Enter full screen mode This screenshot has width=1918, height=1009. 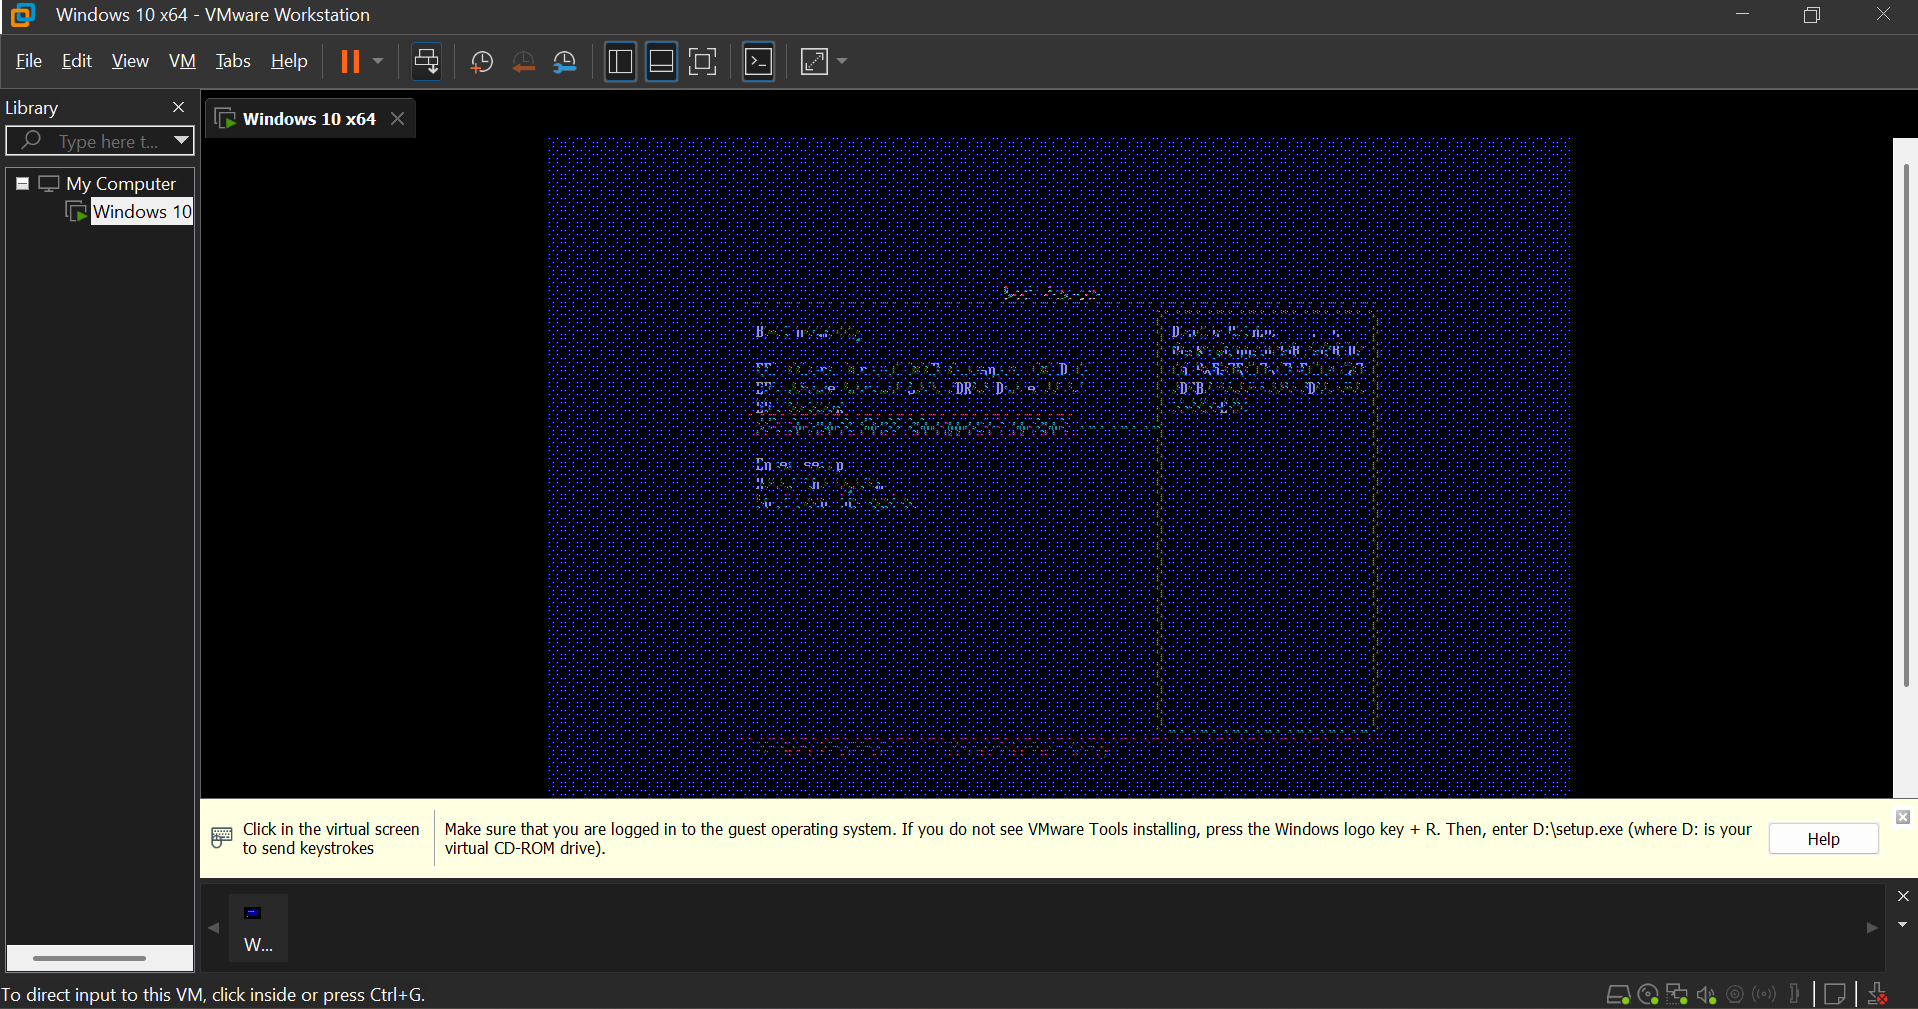click(703, 62)
